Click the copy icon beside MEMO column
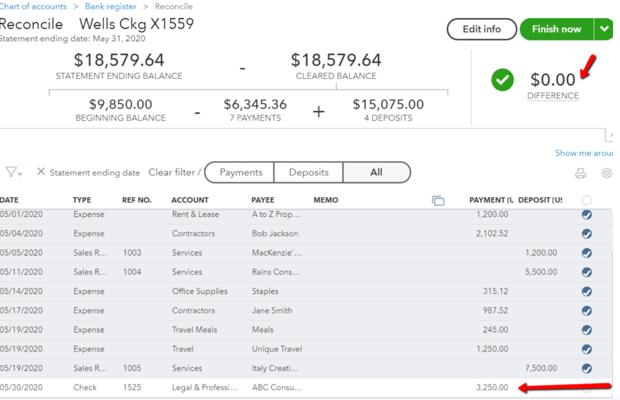 click(438, 200)
